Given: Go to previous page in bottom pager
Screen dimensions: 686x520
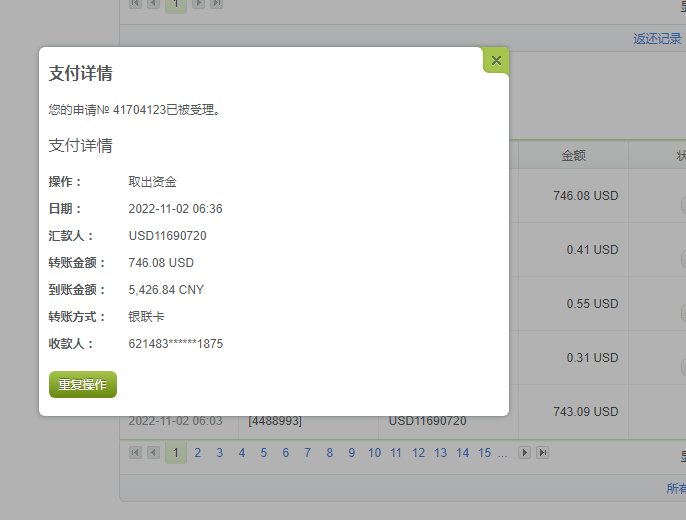Looking at the screenshot, I should click(153, 452).
